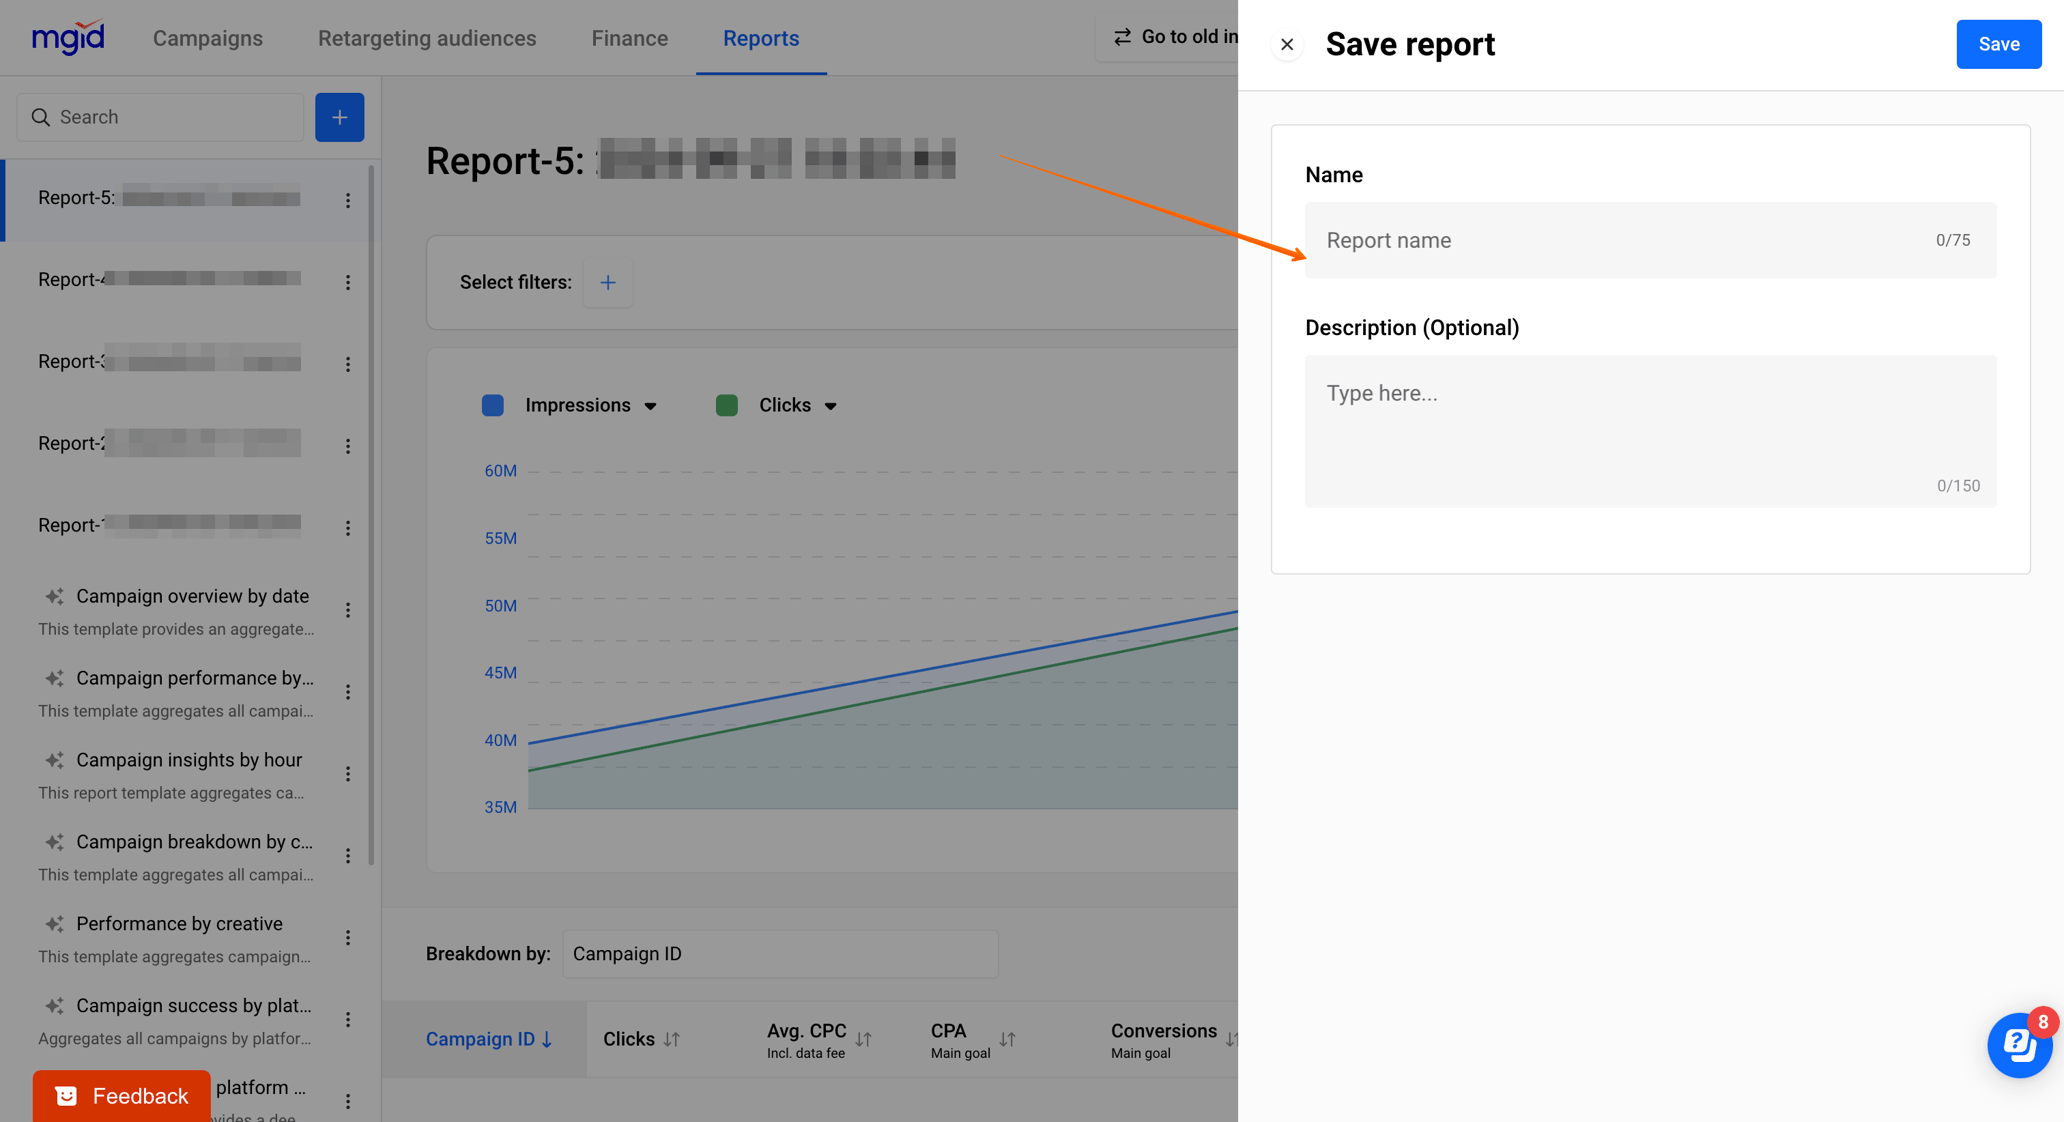Click the sparkle icon beside Campaign insights by hour
The image size is (2064, 1122).
coord(55,760)
